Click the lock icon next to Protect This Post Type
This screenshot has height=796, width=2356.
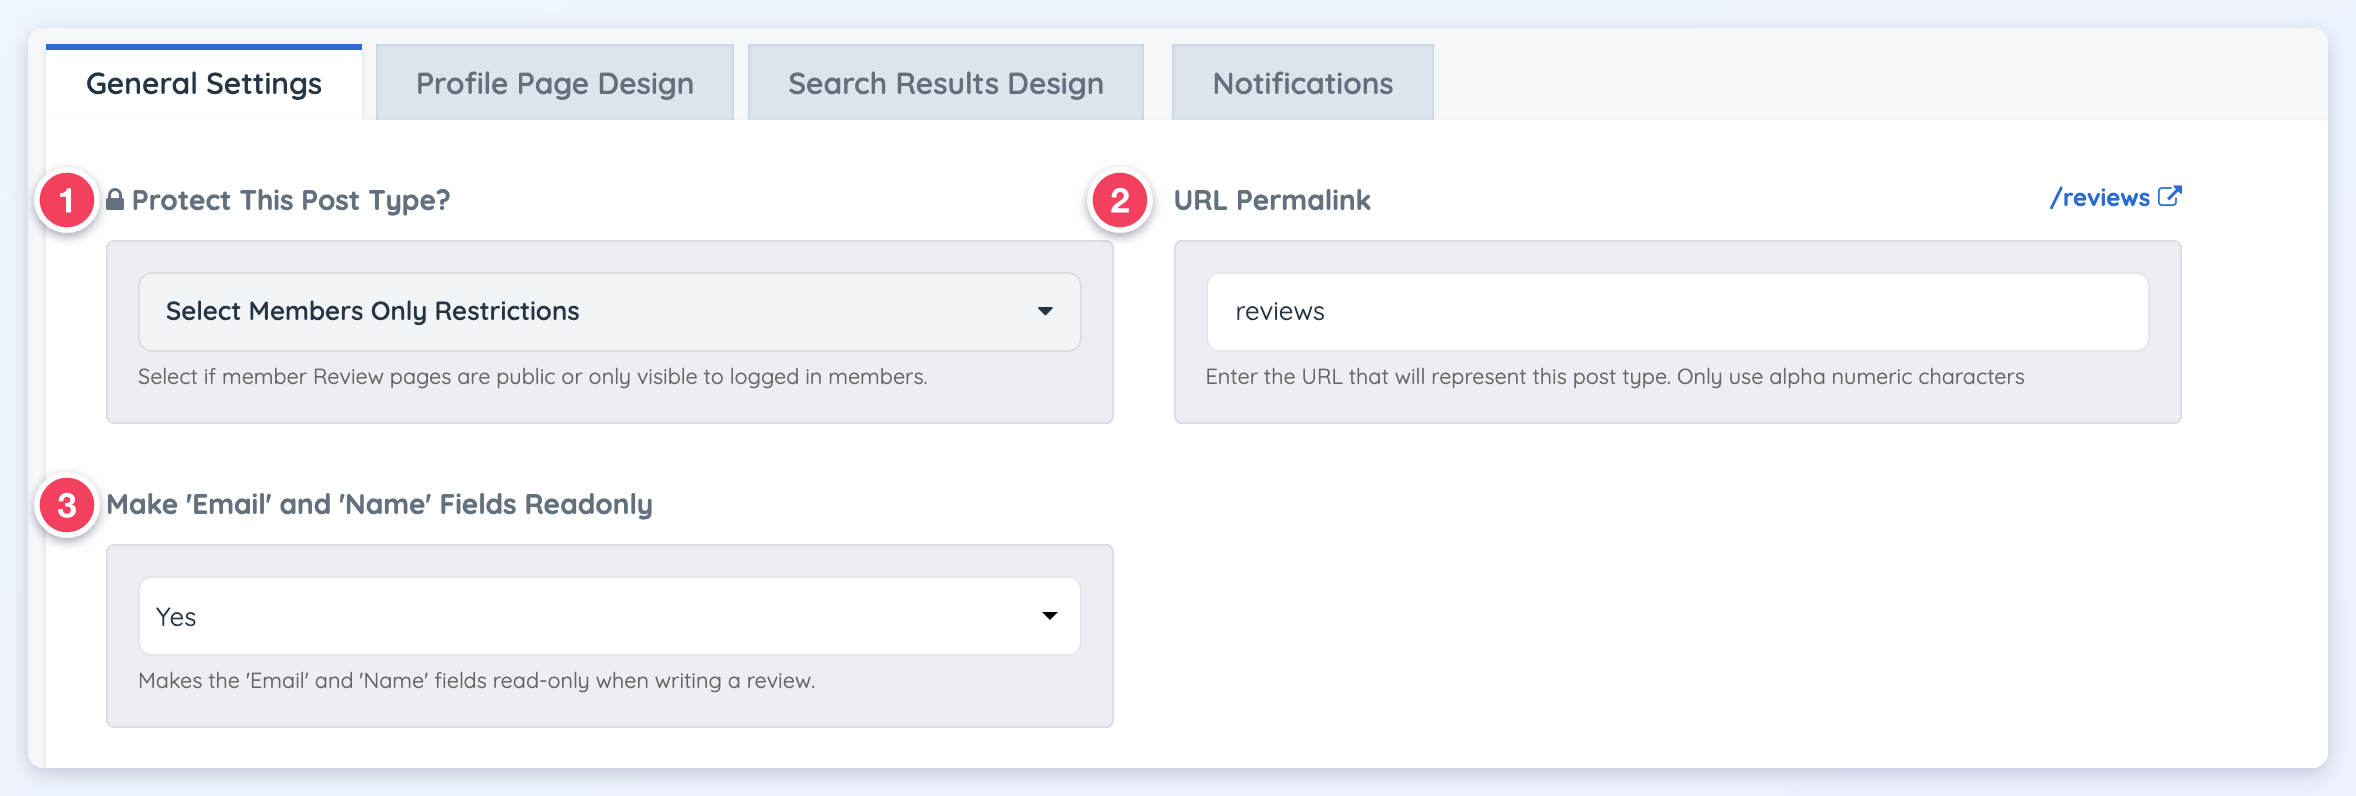pos(115,200)
